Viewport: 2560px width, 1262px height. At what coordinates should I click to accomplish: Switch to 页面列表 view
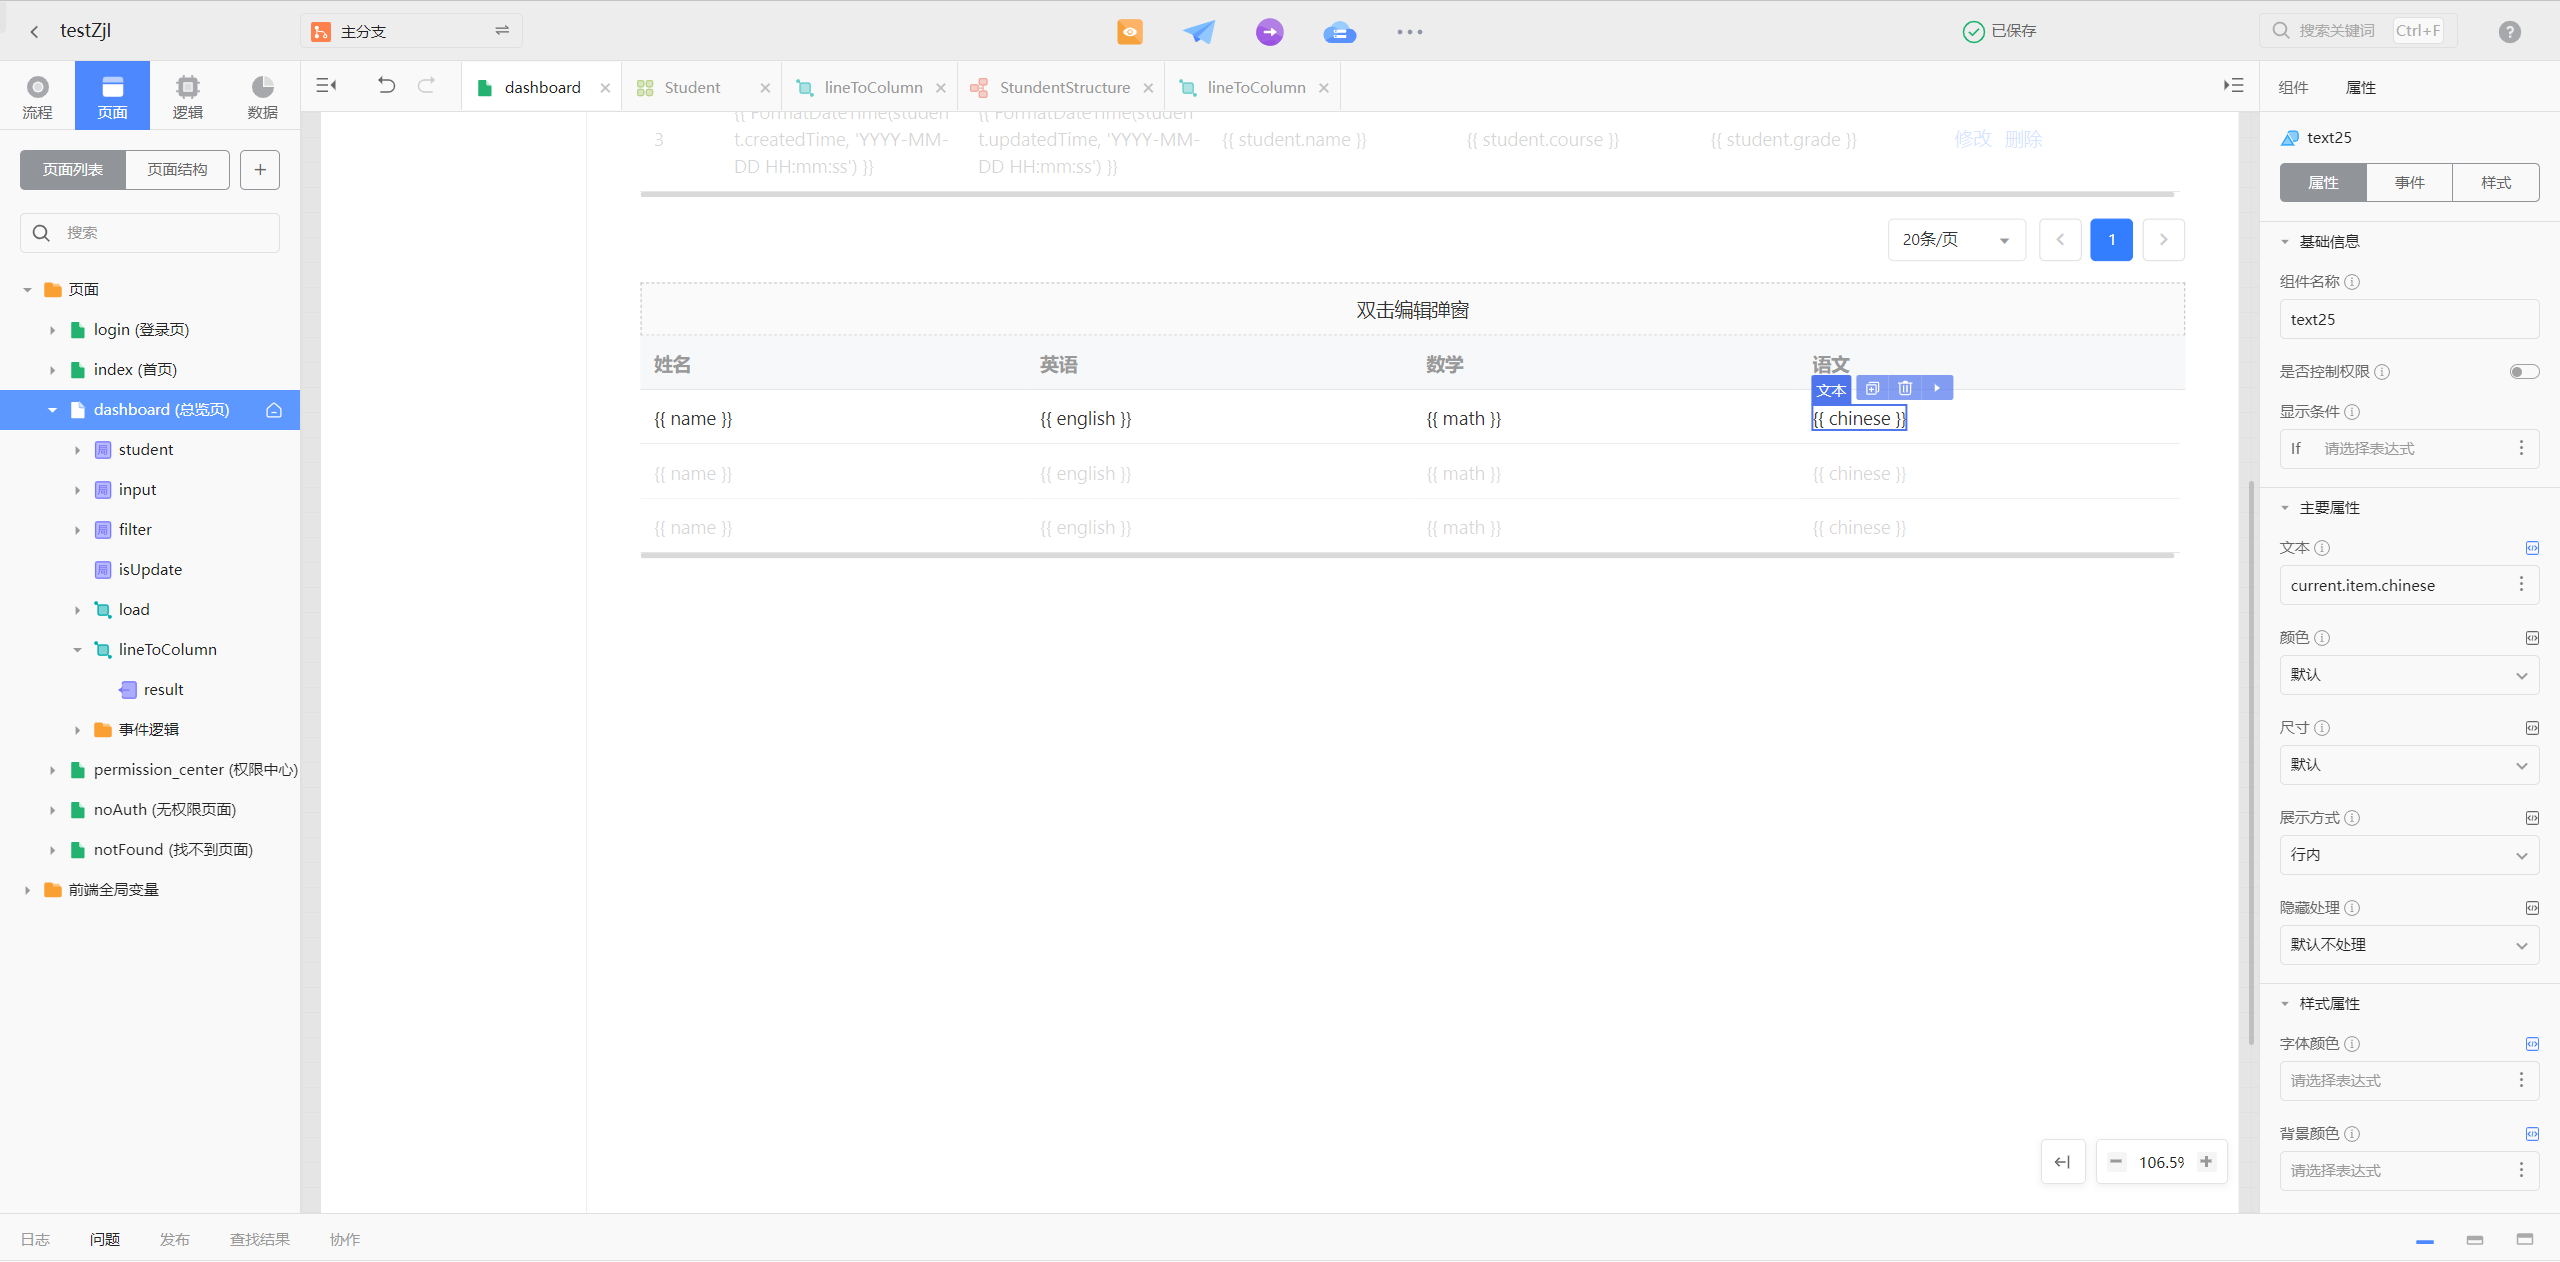[73, 170]
